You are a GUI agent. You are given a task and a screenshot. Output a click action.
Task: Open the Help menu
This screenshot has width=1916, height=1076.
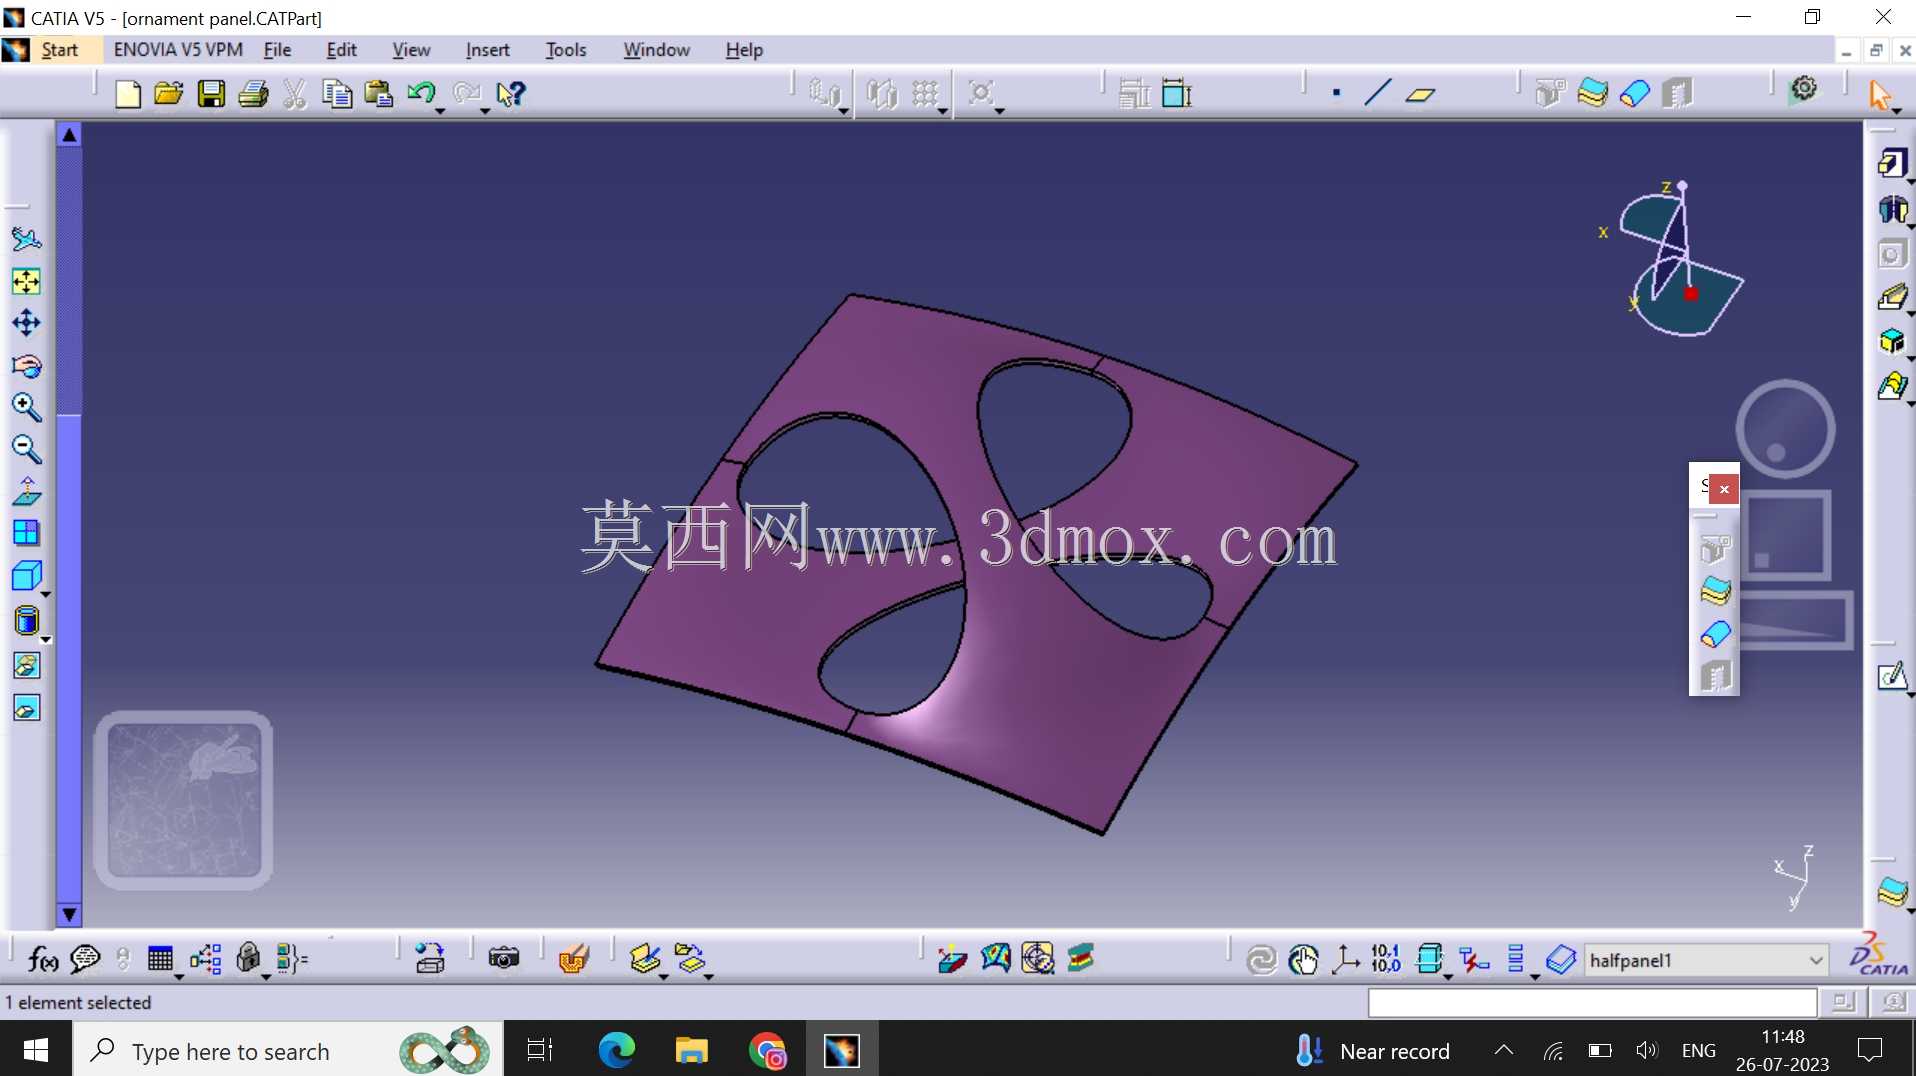(744, 50)
